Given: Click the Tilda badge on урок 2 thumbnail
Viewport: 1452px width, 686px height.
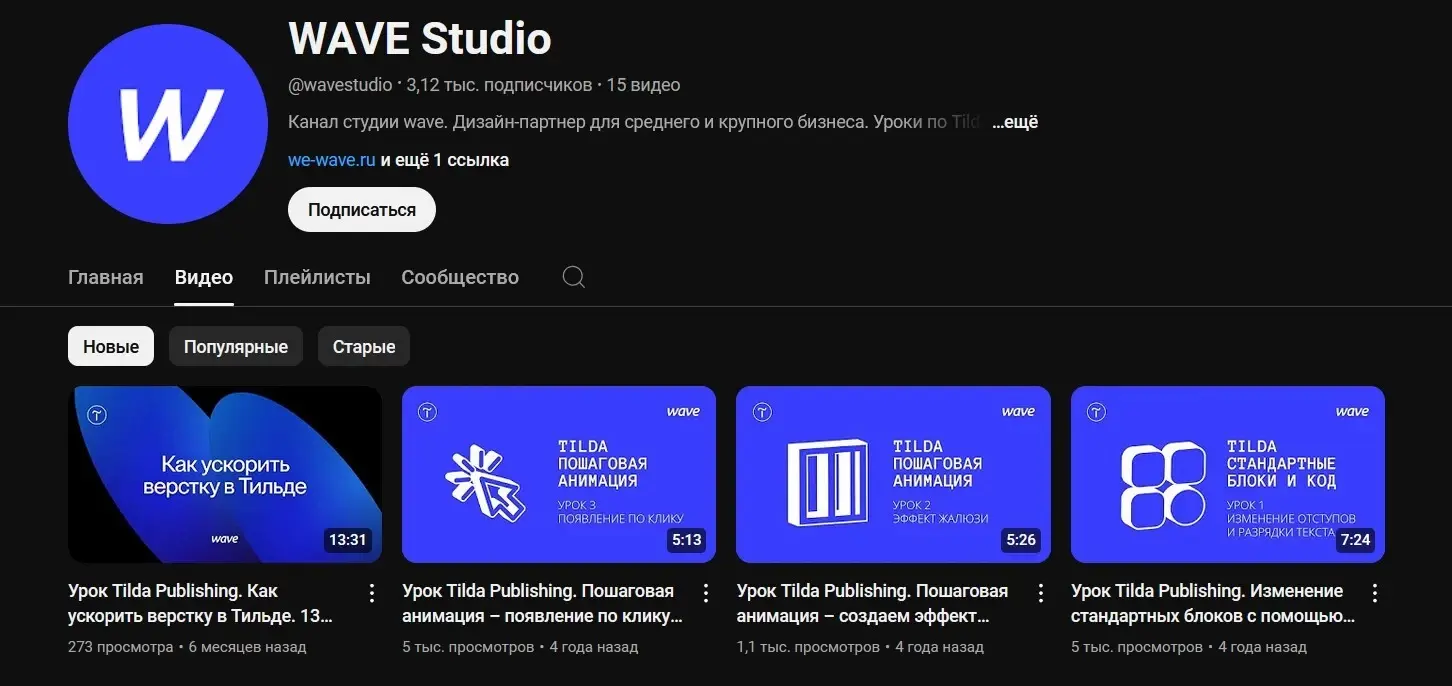Looking at the screenshot, I should [762, 411].
